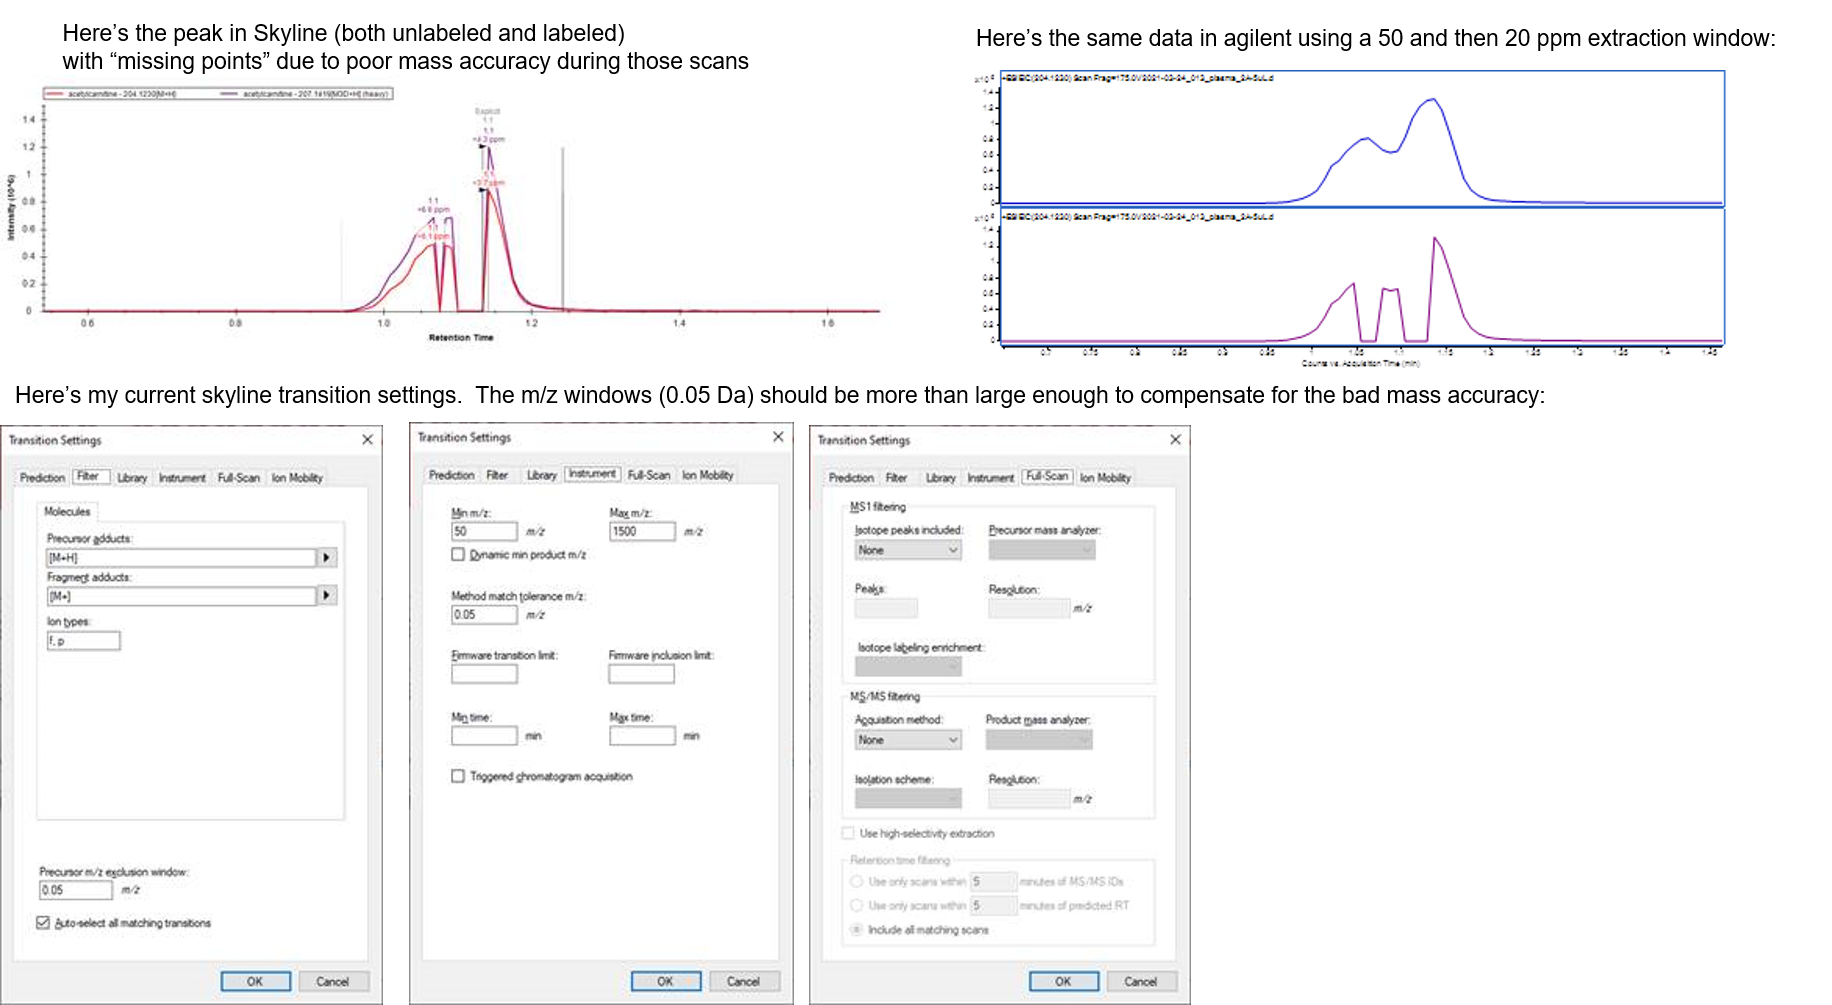Close the Instrument tab Transition Settings dialog

pyautogui.click(x=778, y=437)
